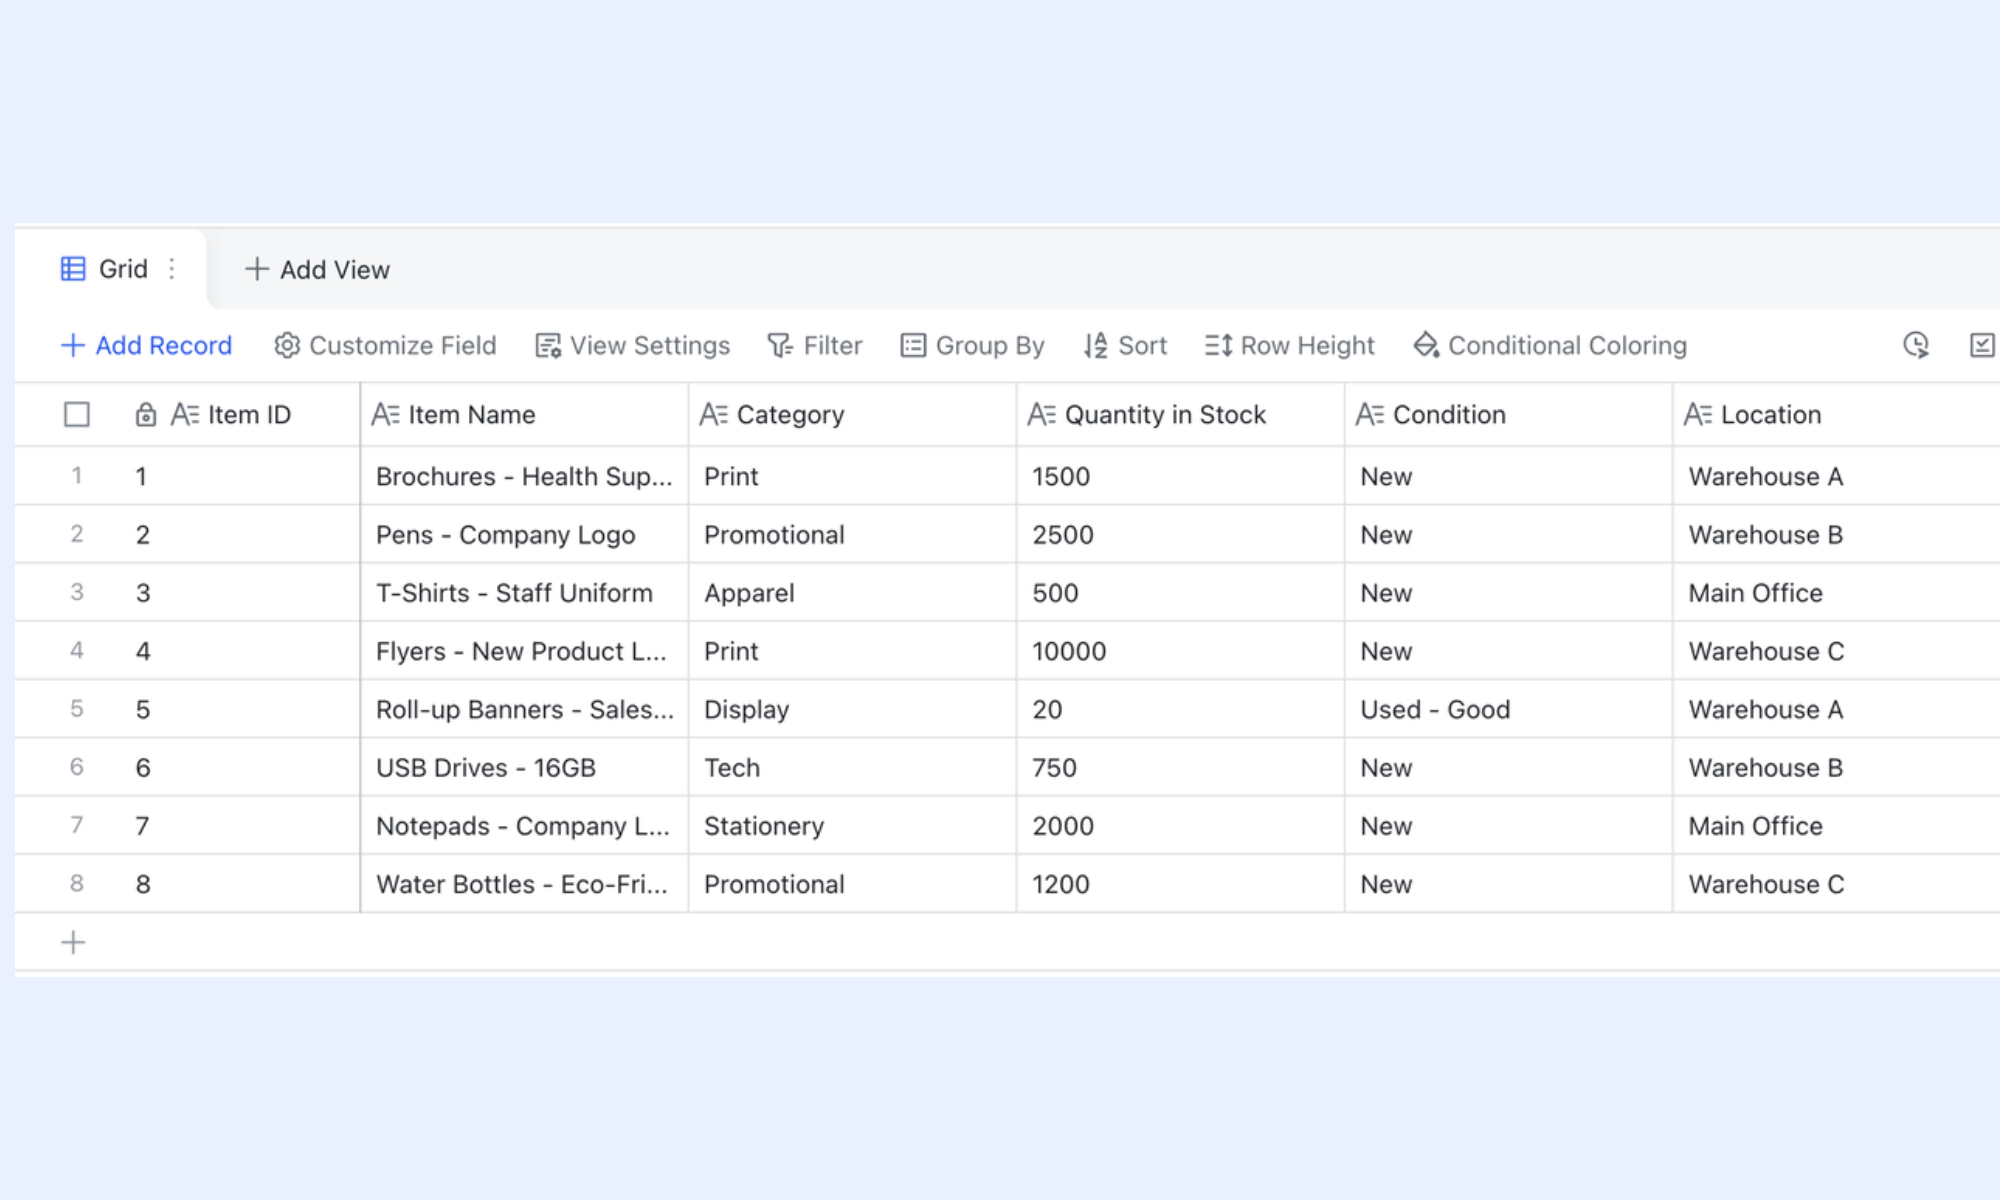Click the Add Record button
The width and height of the screenshot is (2000, 1200).
click(146, 345)
